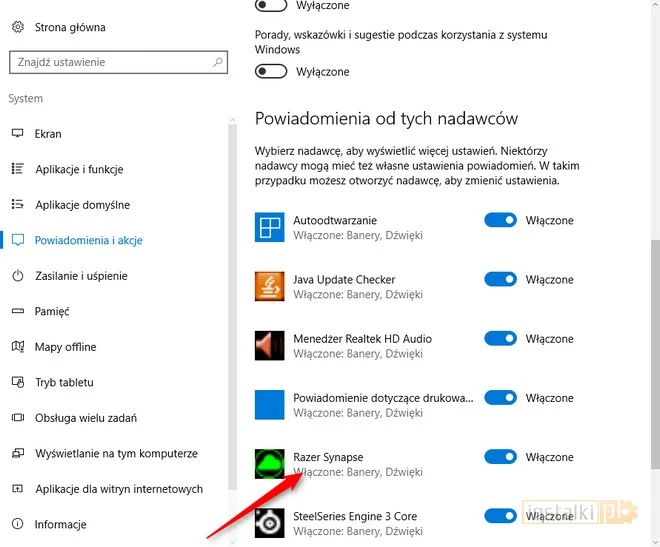Viewport: 660px width, 547px height.
Task: Click the Autoodtwarzanie app icon
Action: point(270,227)
